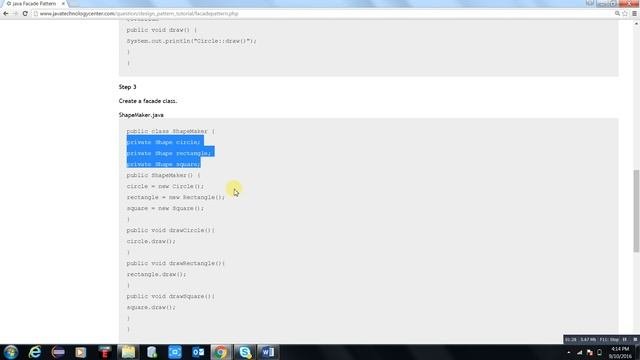Click 'public ShapeMaker() {' constructor line
This screenshot has height=360, width=640.
coord(163,175)
